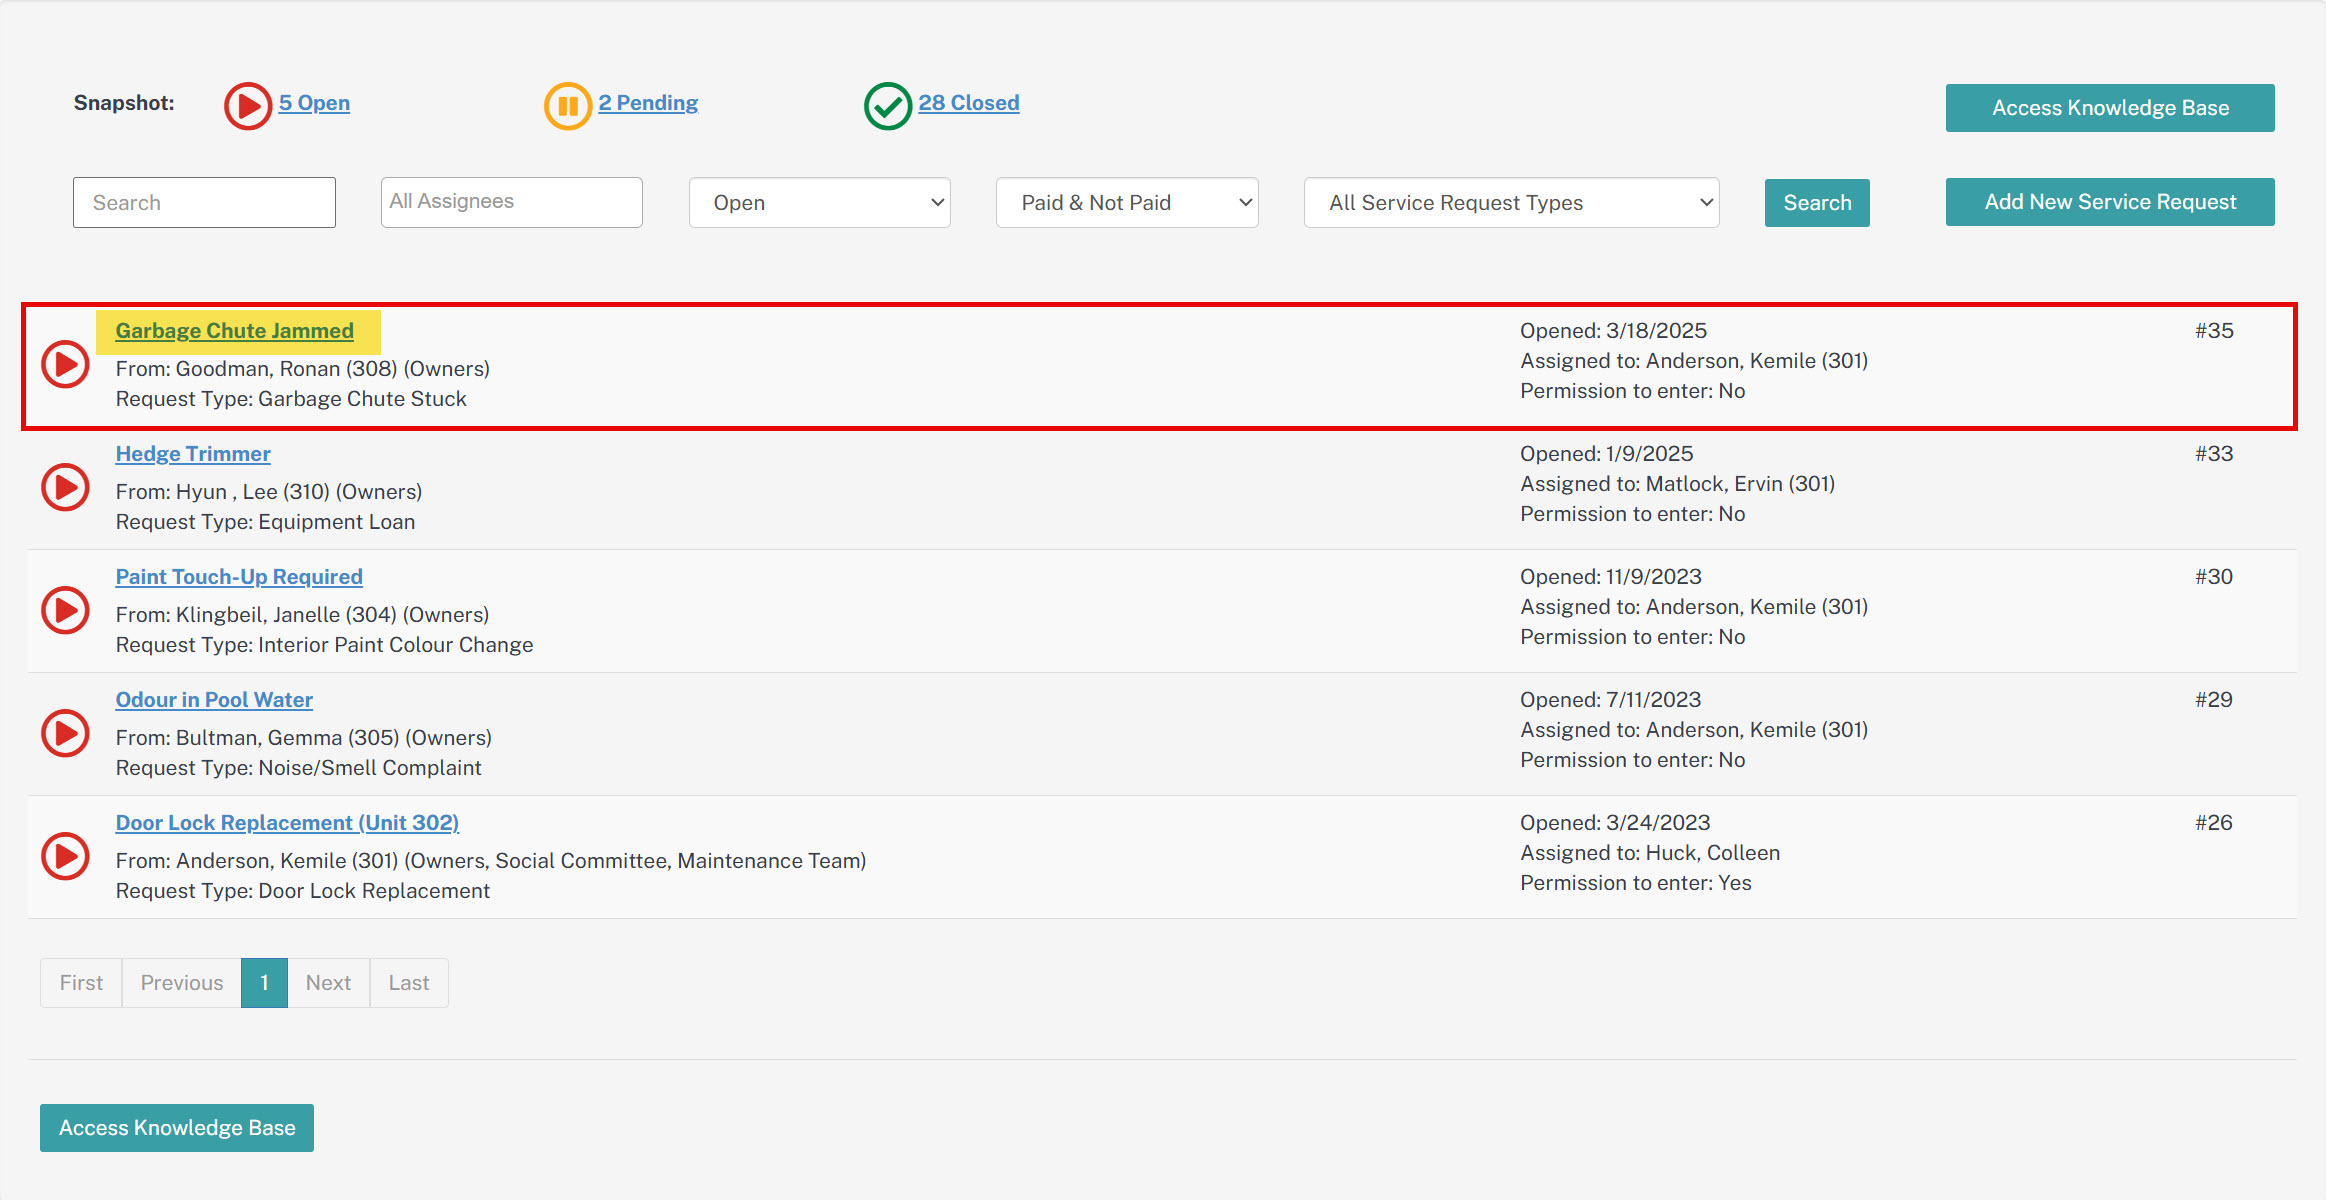Click the open status icon for Door Lock Replacement

(x=66, y=857)
